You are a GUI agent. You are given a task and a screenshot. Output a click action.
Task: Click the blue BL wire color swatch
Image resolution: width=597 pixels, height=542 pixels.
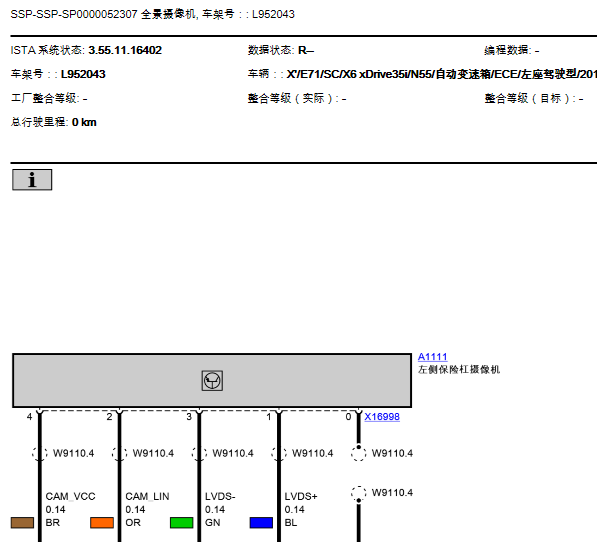[x=261, y=523]
